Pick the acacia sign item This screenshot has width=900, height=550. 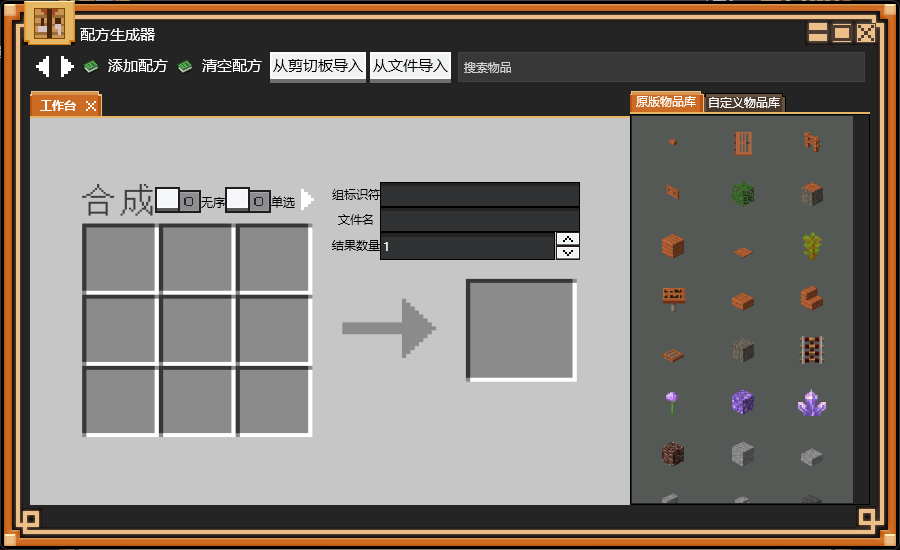[673, 299]
